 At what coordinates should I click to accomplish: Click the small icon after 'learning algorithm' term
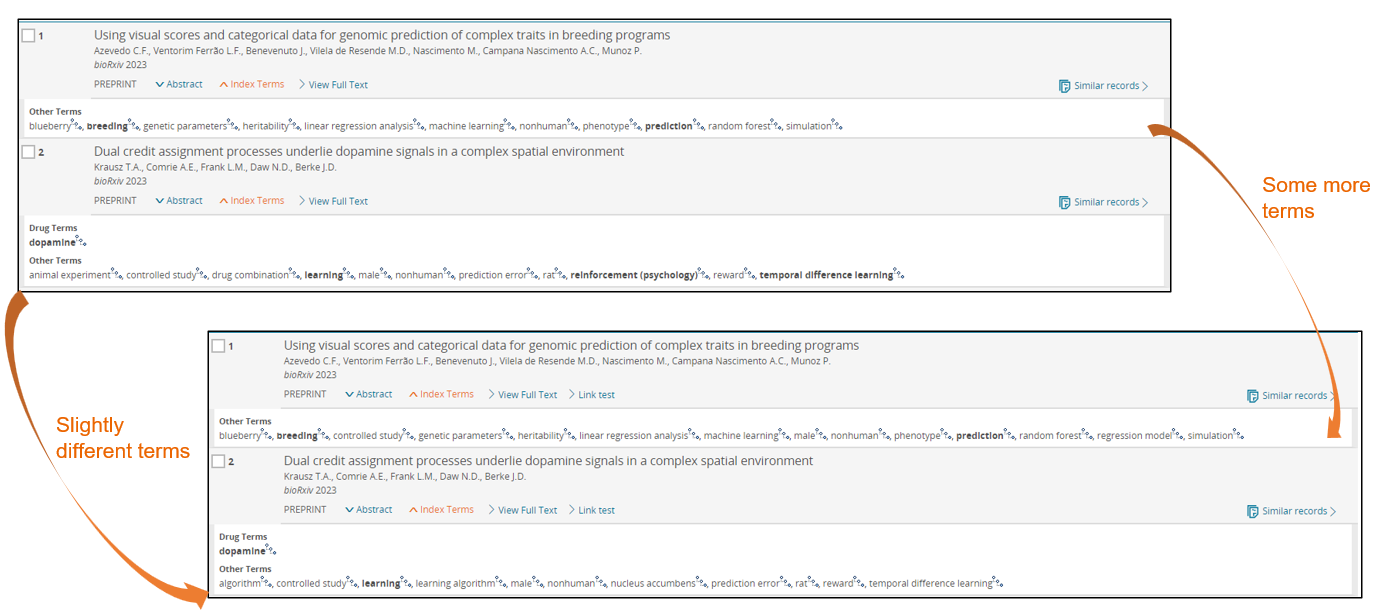coord(500,582)
